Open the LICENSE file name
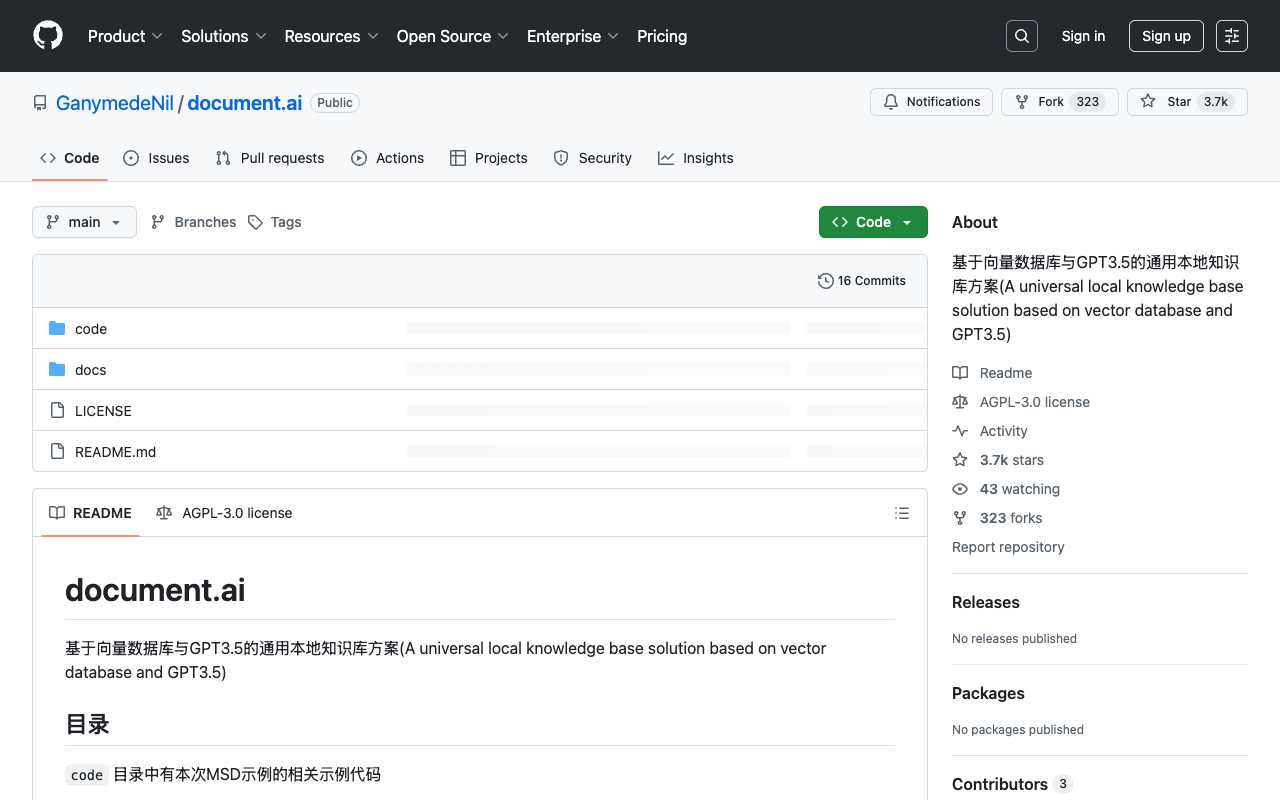Image resolution: width=1280 pixels, height=800 pixels. [x=103, y=411]
